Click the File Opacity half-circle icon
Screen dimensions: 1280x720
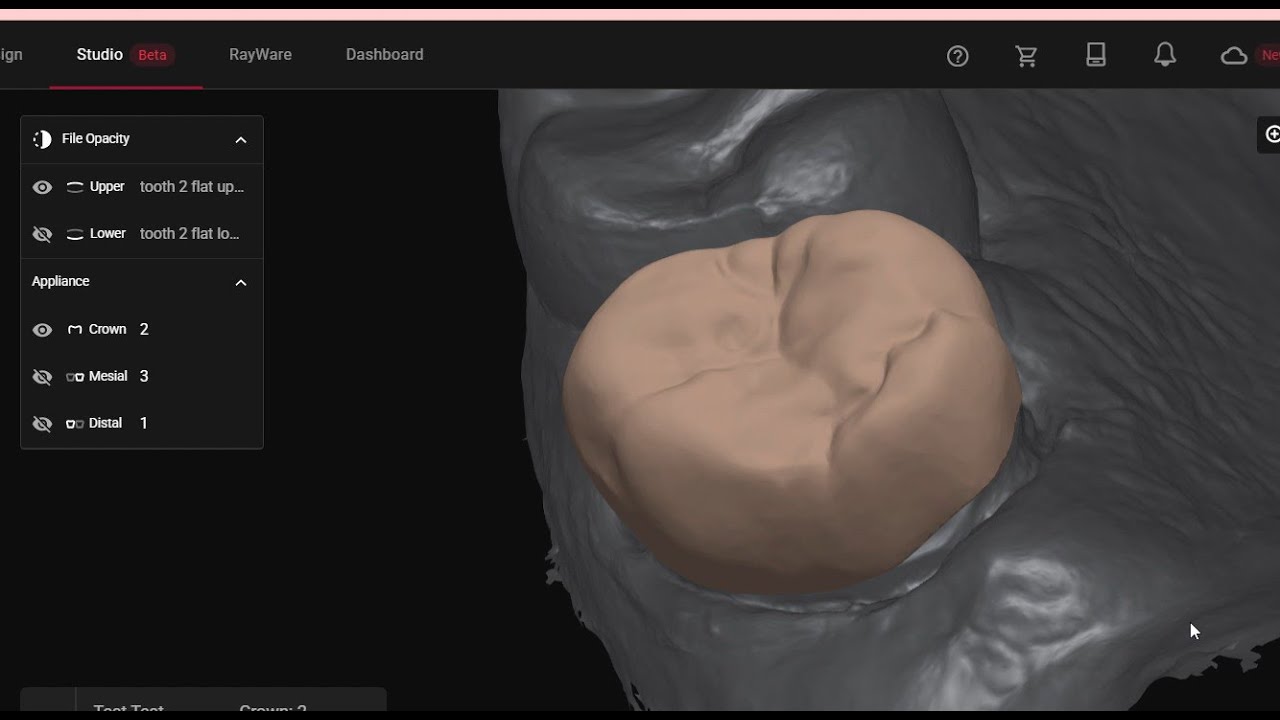point(42,139)
